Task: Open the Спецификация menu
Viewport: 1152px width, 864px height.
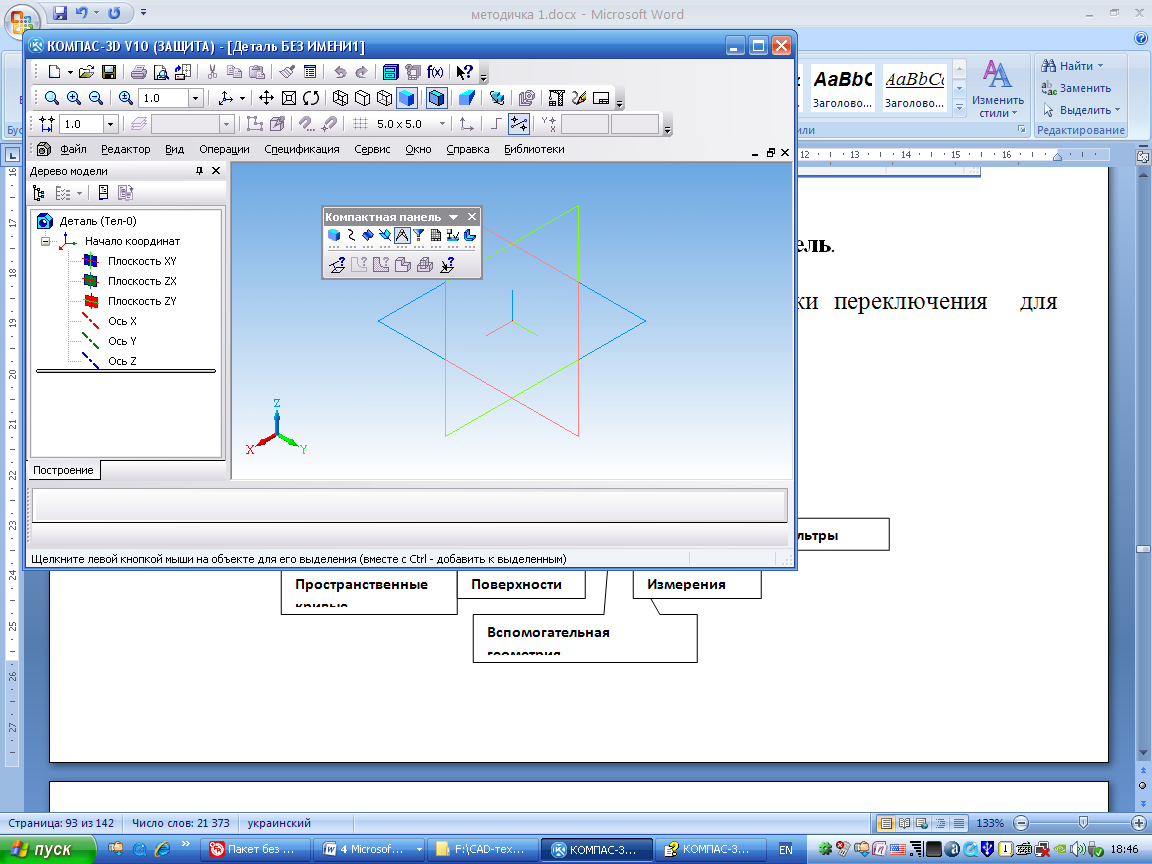Action: click(302, 149)
